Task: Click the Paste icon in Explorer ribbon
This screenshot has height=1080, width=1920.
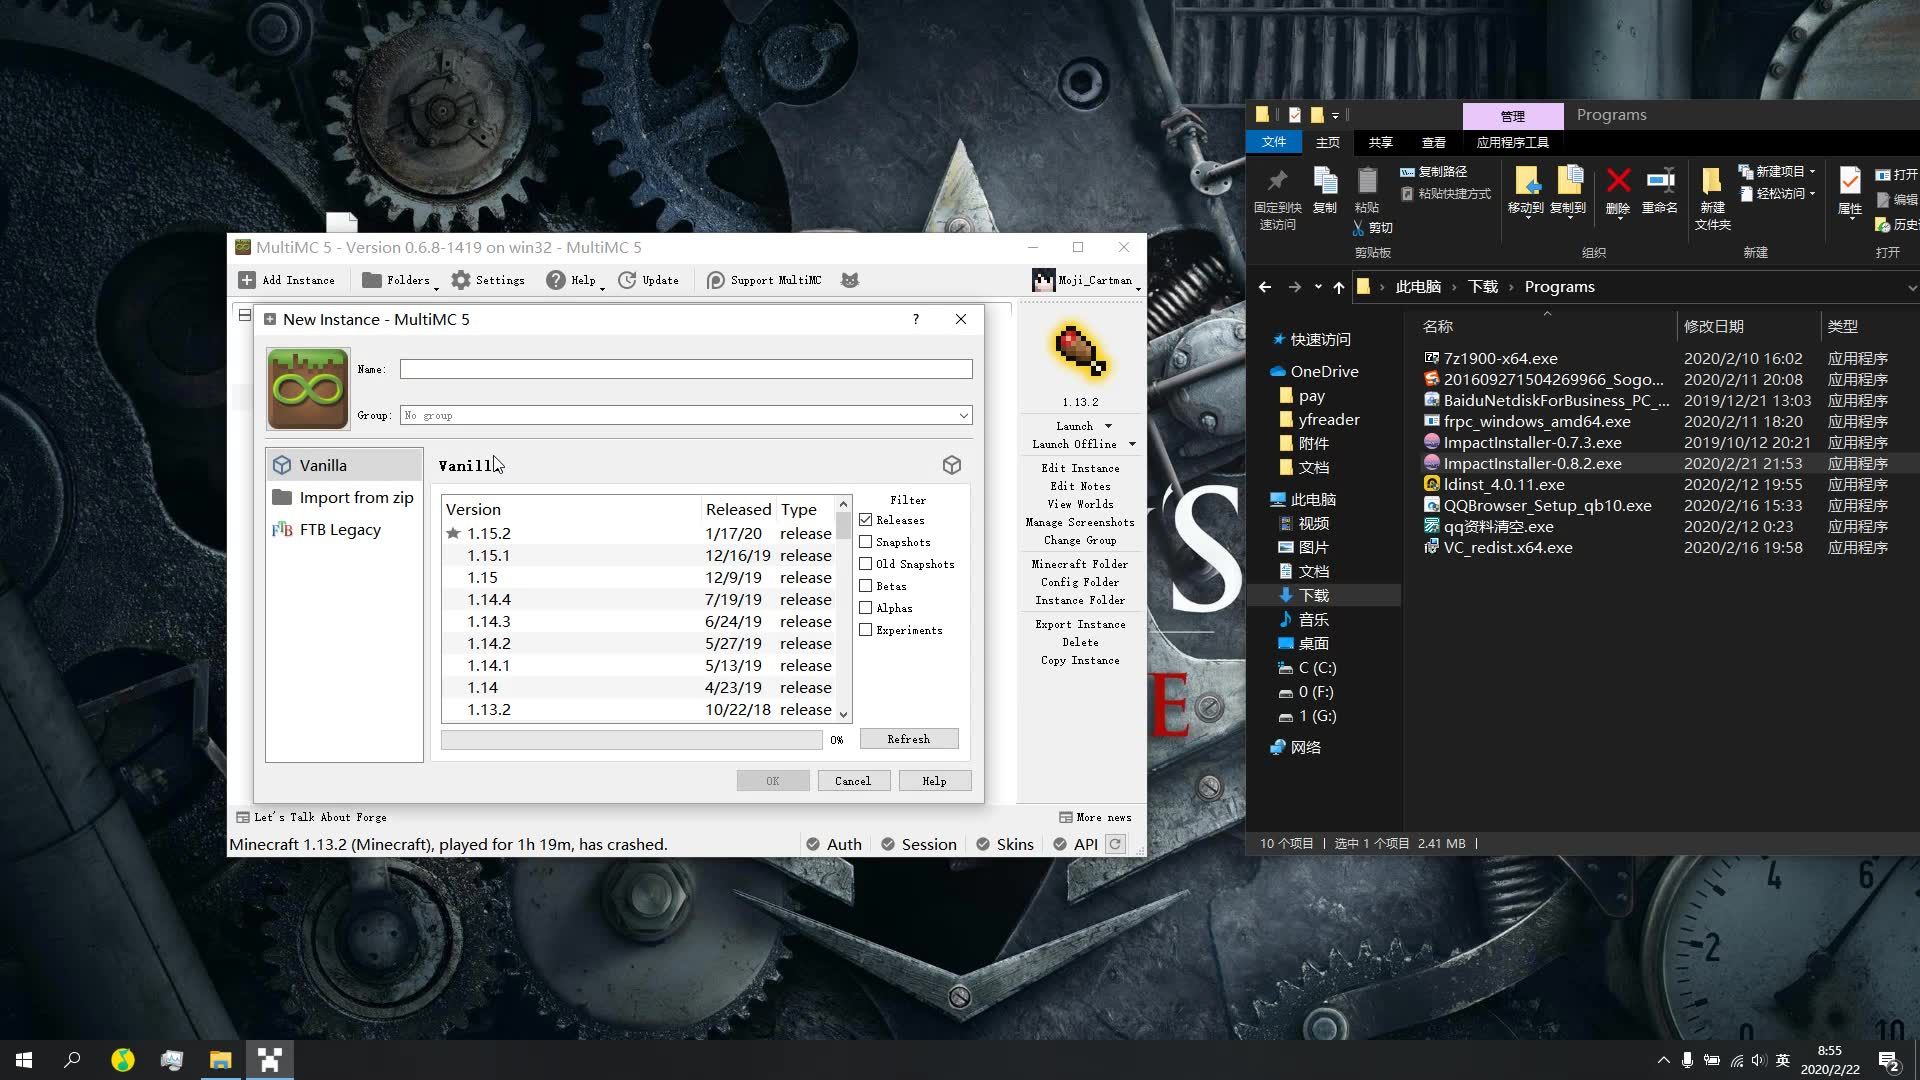Action: (x=1367, y=181)
